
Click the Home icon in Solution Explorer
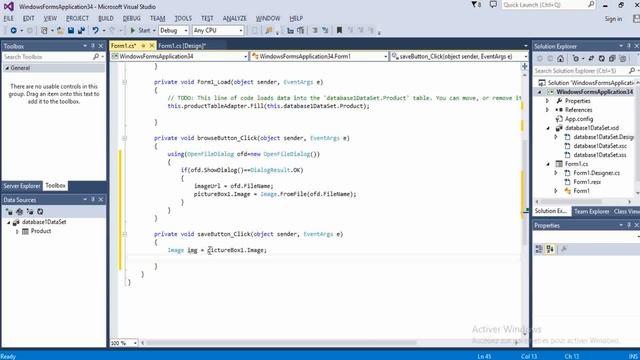[561, 59]
